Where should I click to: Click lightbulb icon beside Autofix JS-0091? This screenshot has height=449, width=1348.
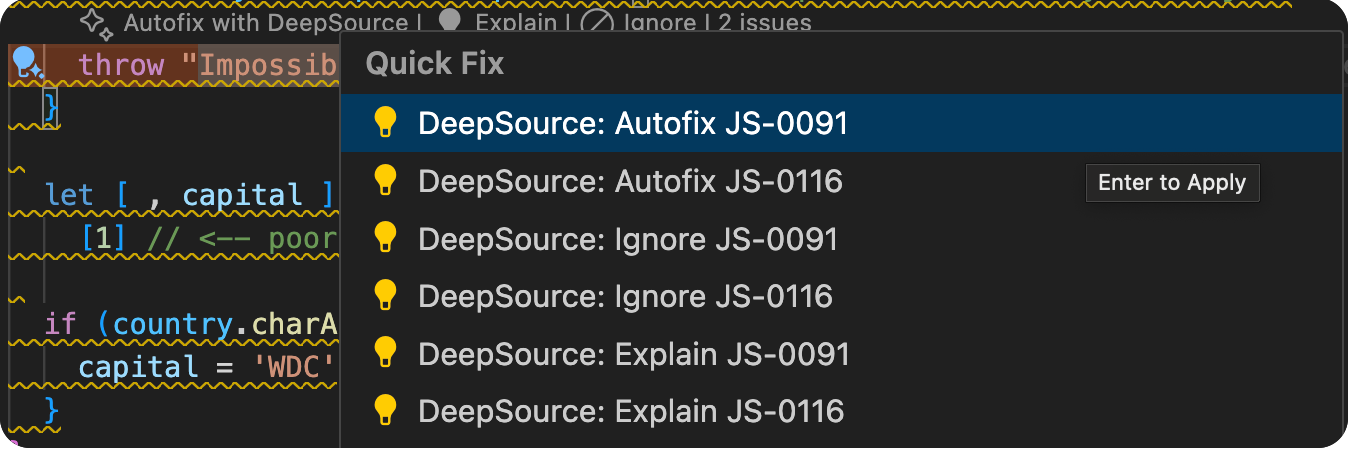pyautogui.click(x=385, y=122)
